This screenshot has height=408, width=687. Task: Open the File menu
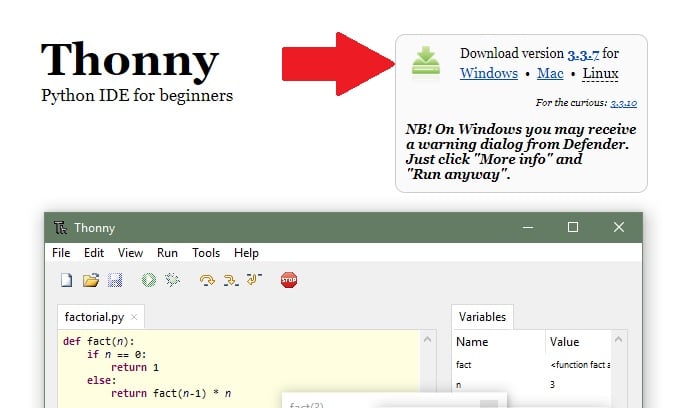pyautogui.click(x=61, y=253)
